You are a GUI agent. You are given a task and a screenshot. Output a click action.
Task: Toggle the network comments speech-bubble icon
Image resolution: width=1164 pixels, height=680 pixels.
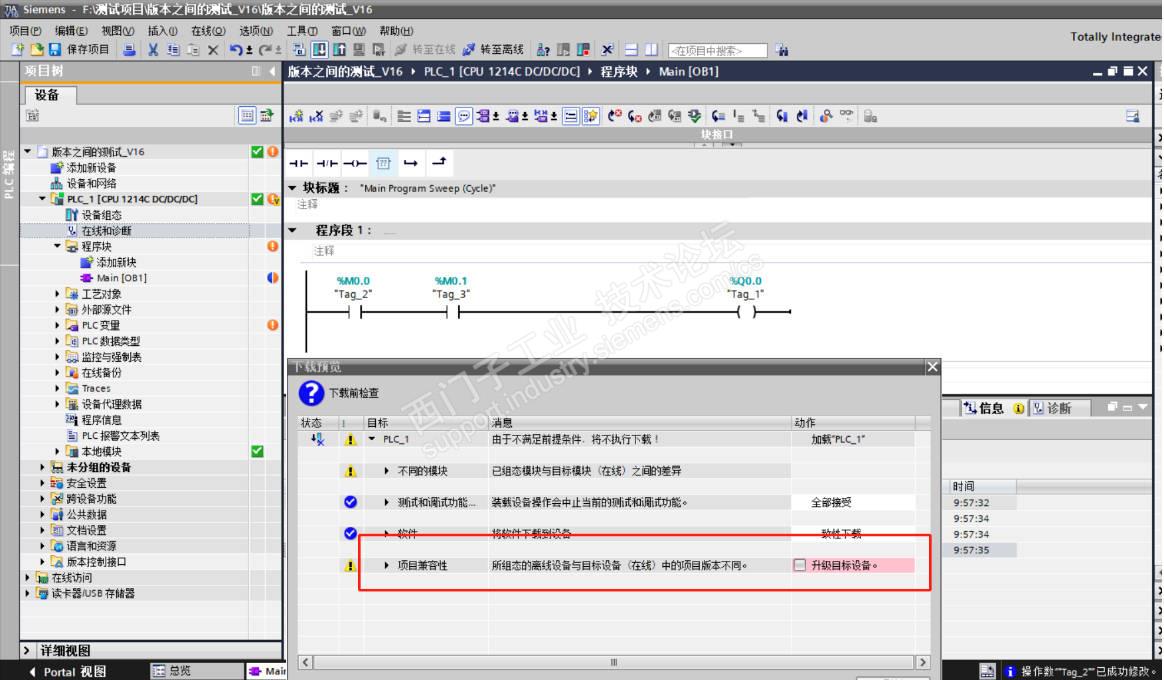click(x=464, y=116)
